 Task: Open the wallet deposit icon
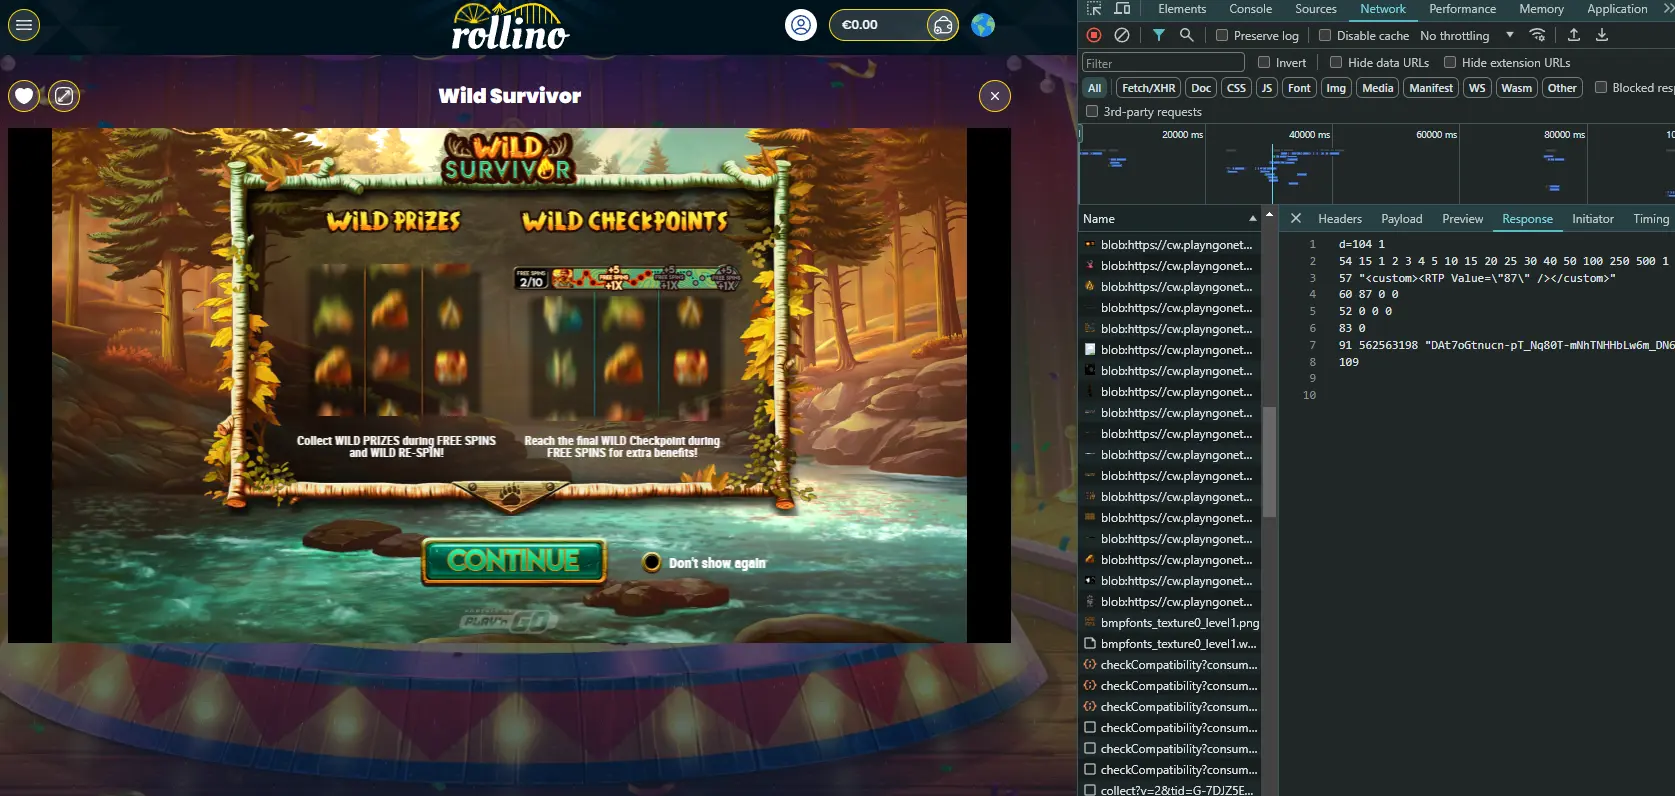(x=942, y=25)
